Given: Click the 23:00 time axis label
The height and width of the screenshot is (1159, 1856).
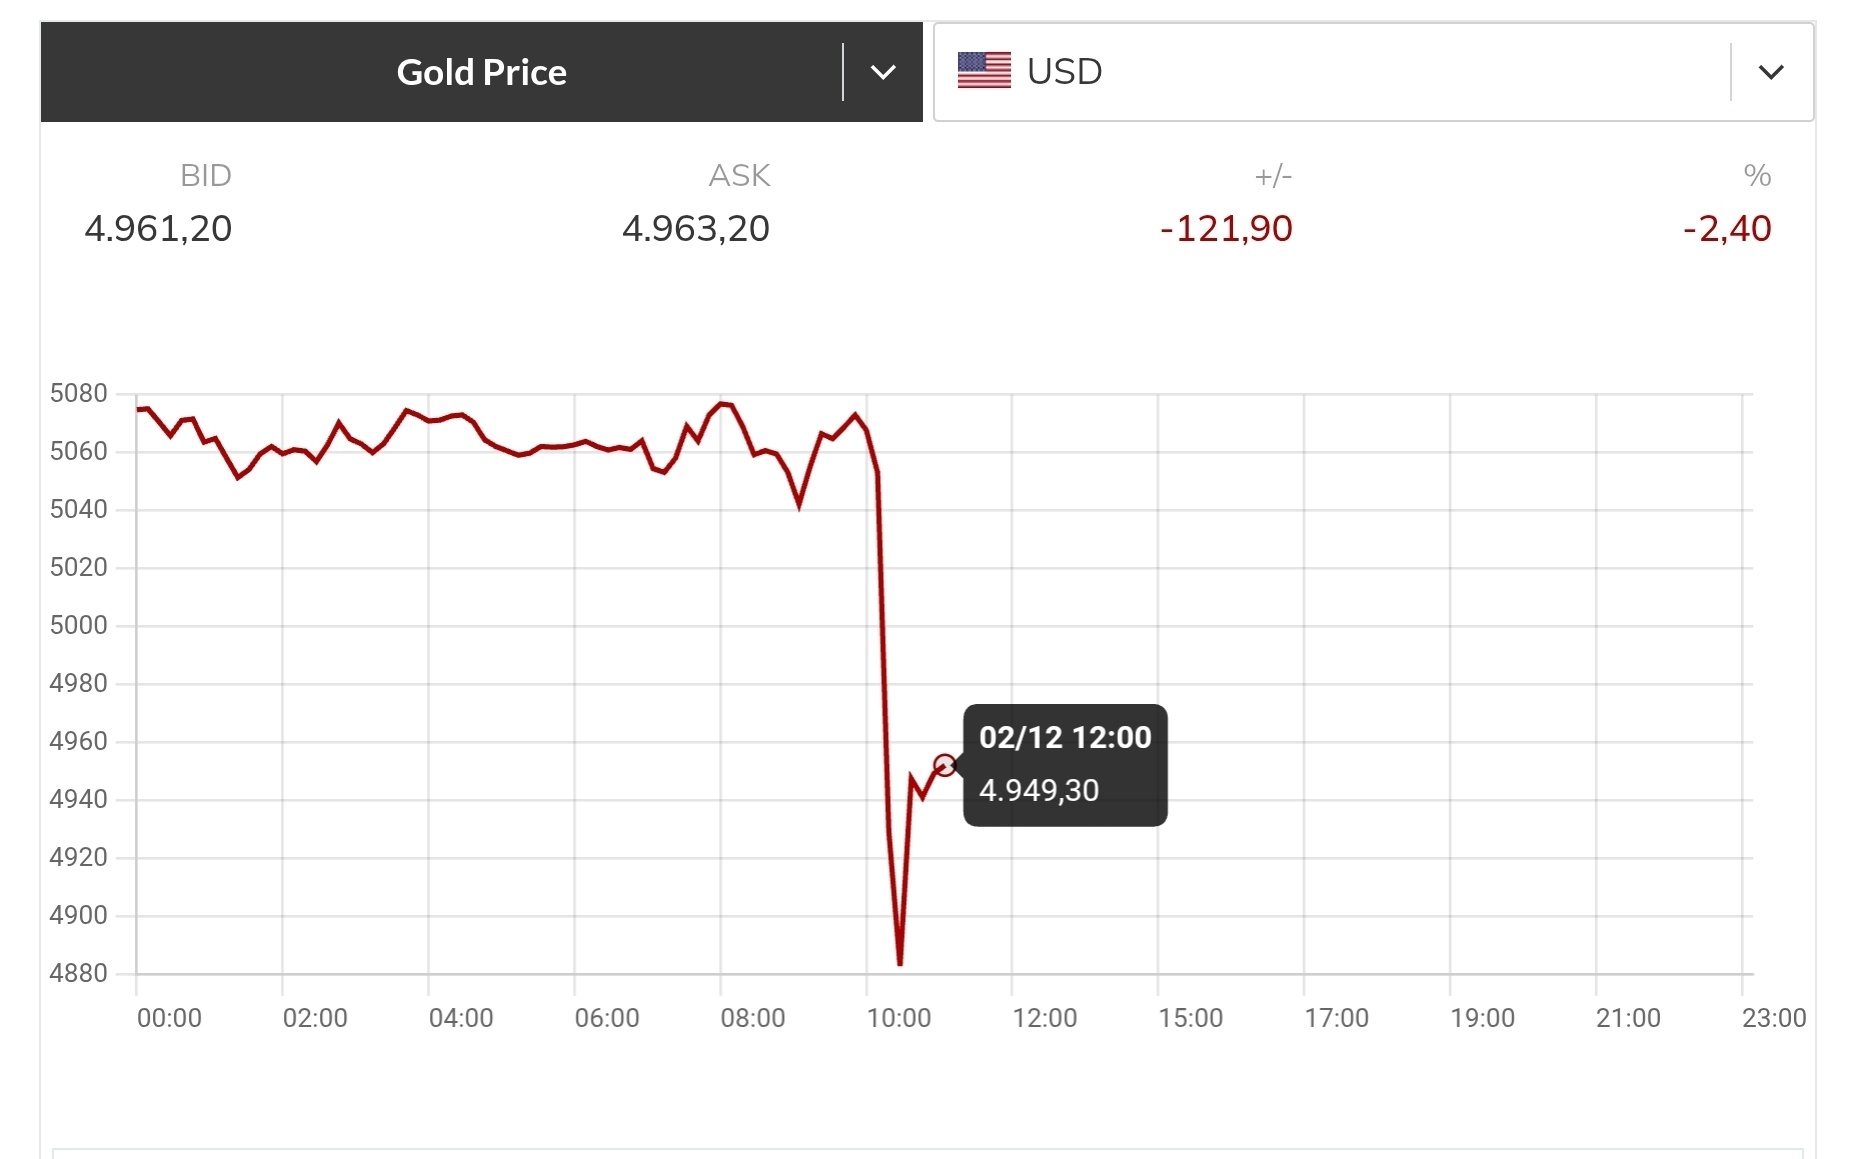Looking at the screenshot, I should click(1773, 1018).
